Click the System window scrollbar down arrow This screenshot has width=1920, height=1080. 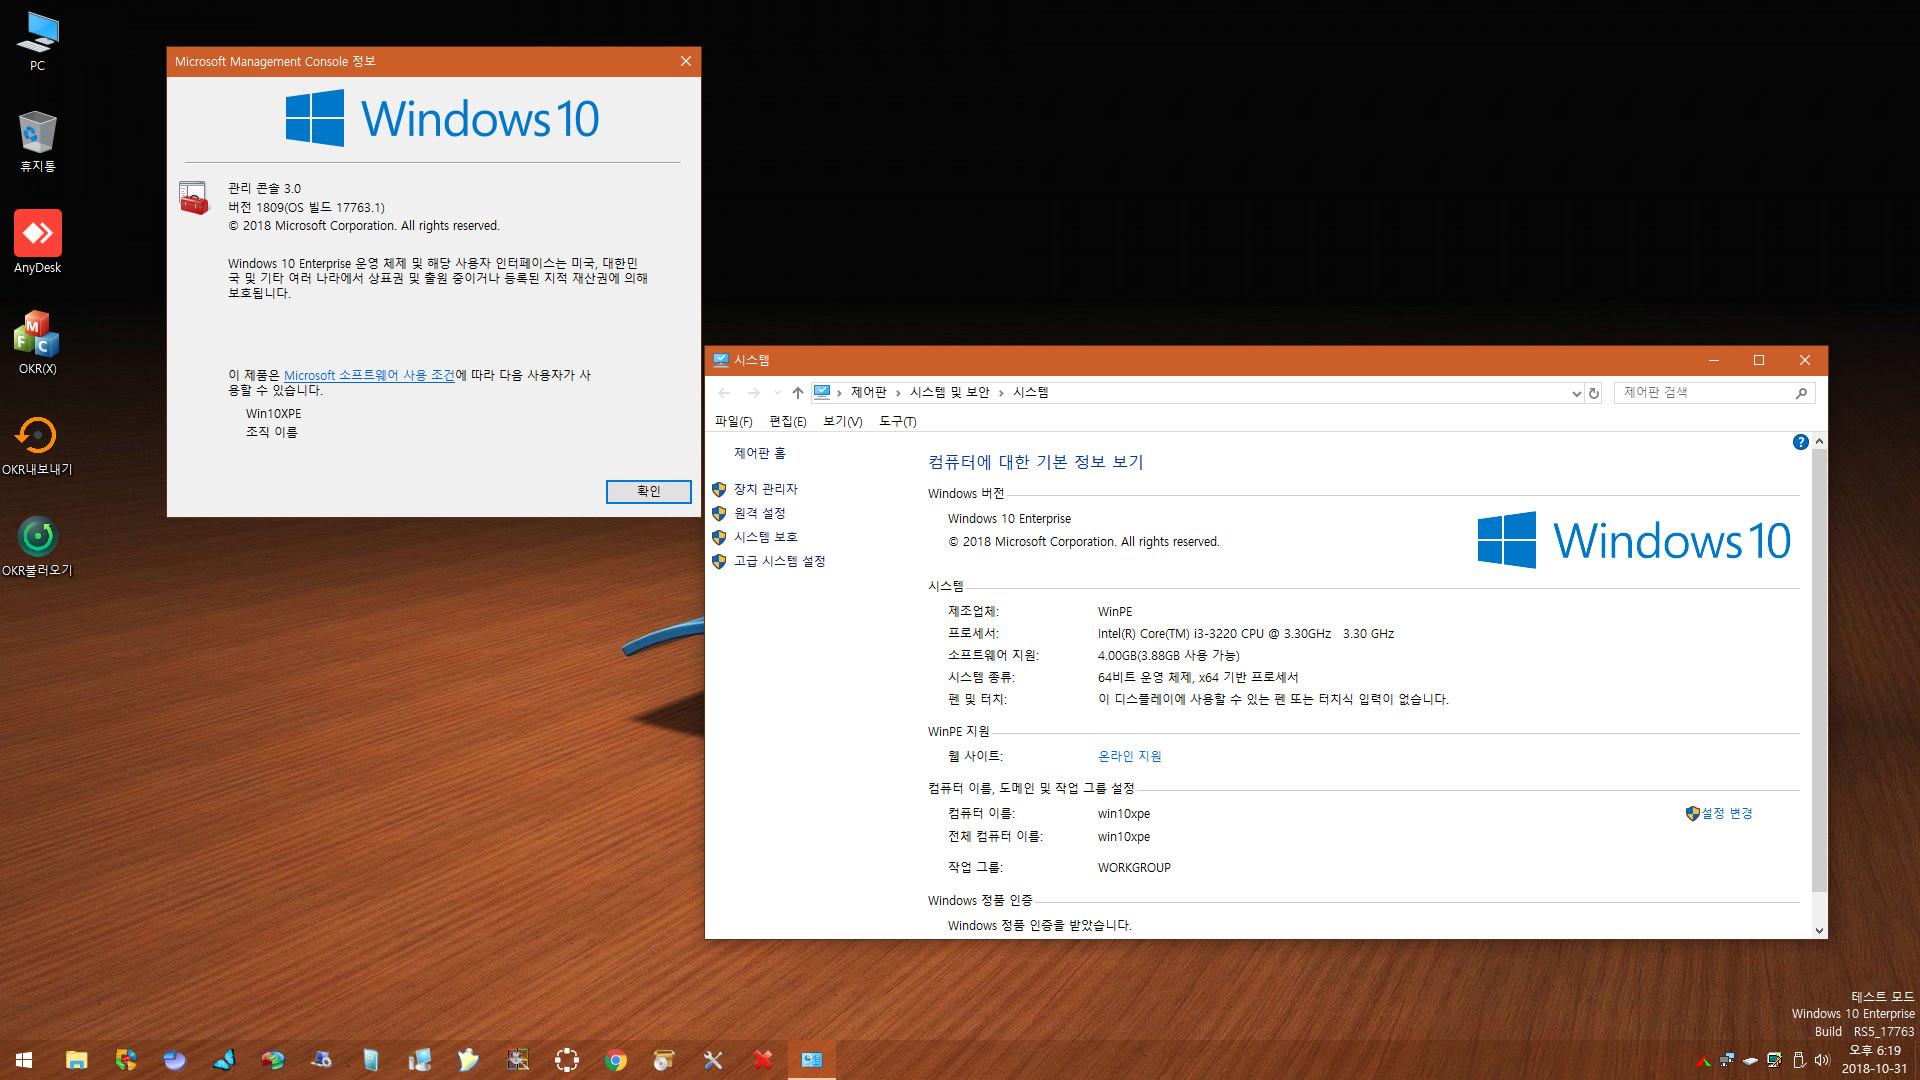click(1819, 930)
